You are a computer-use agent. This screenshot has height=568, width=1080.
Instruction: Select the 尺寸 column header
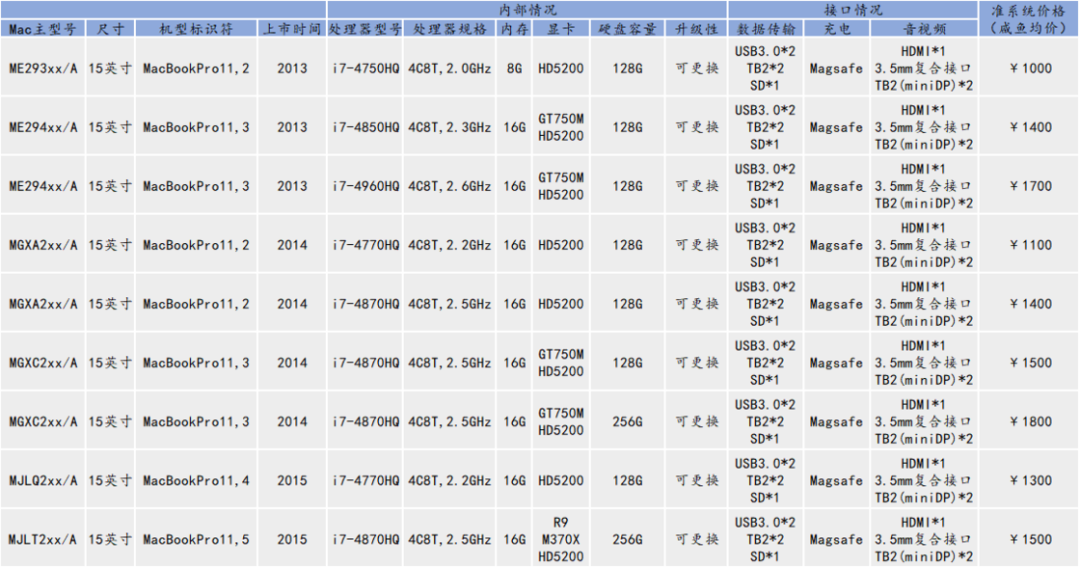click(x=110, y=29)
